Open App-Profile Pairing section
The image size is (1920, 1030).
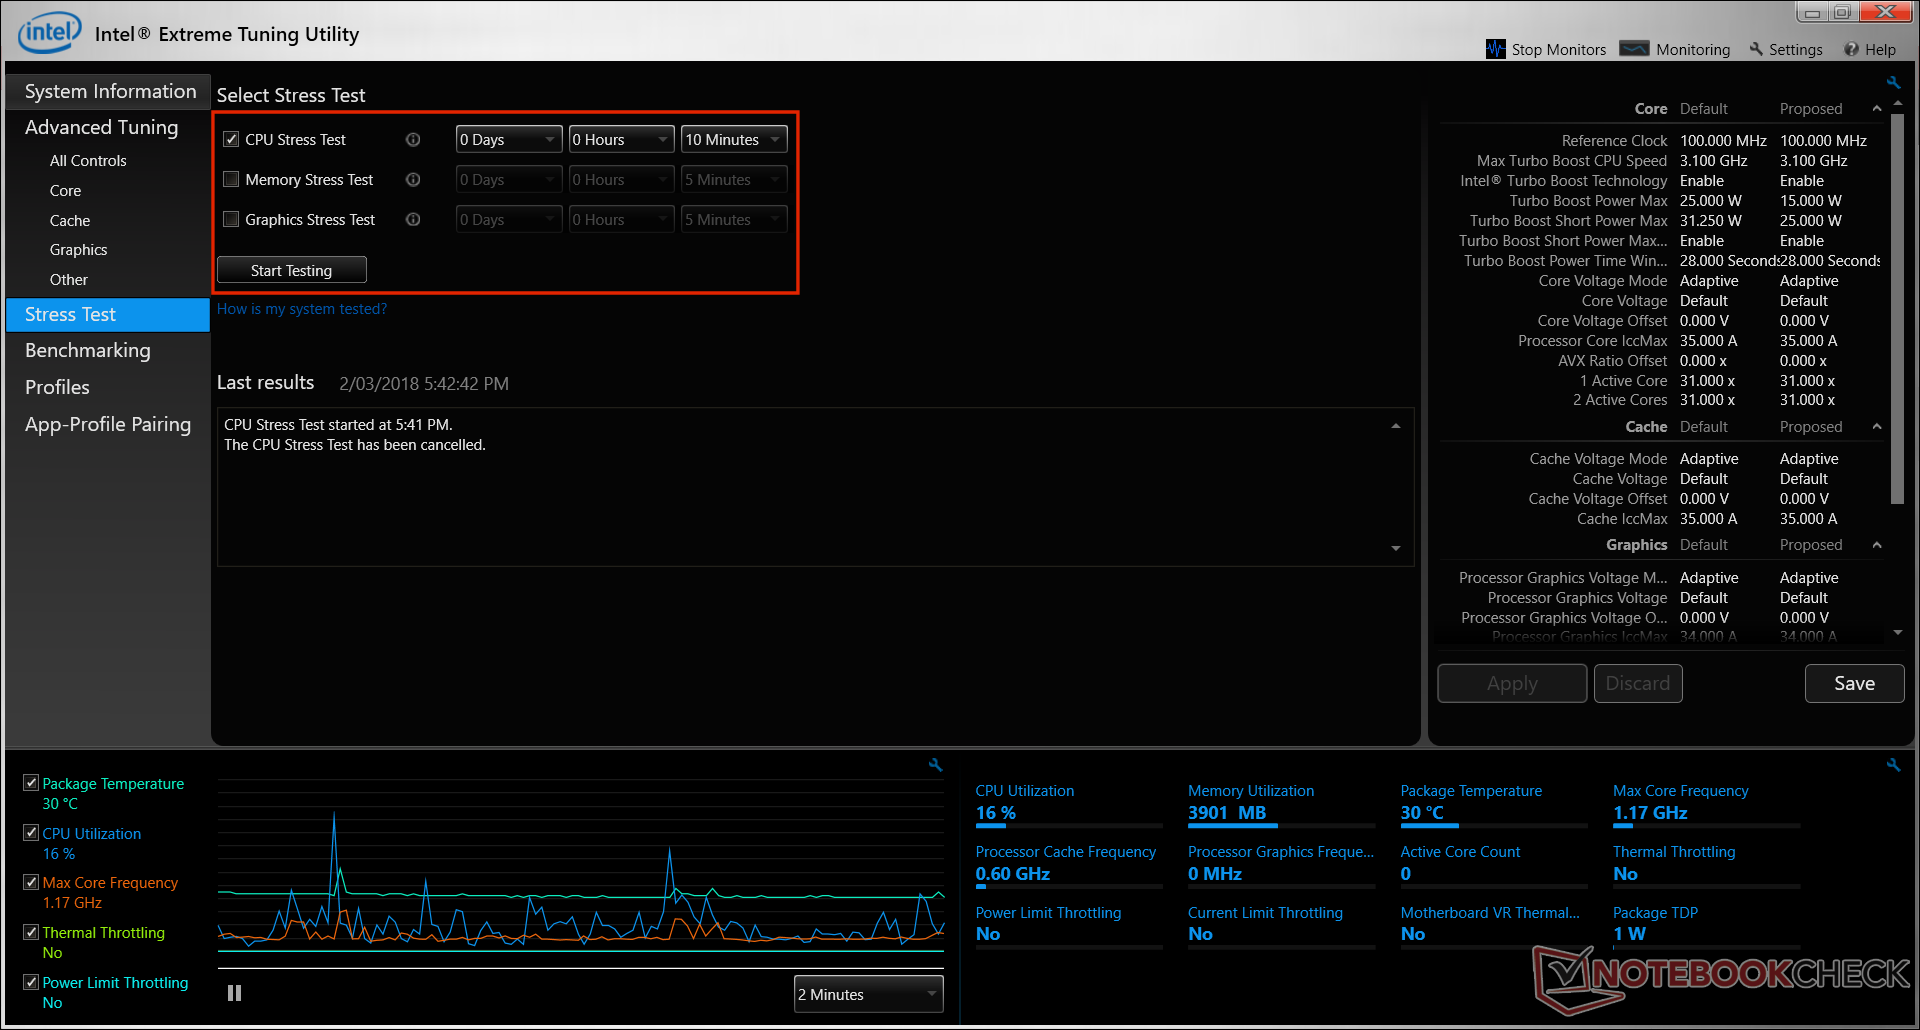[x=109, y=424]
